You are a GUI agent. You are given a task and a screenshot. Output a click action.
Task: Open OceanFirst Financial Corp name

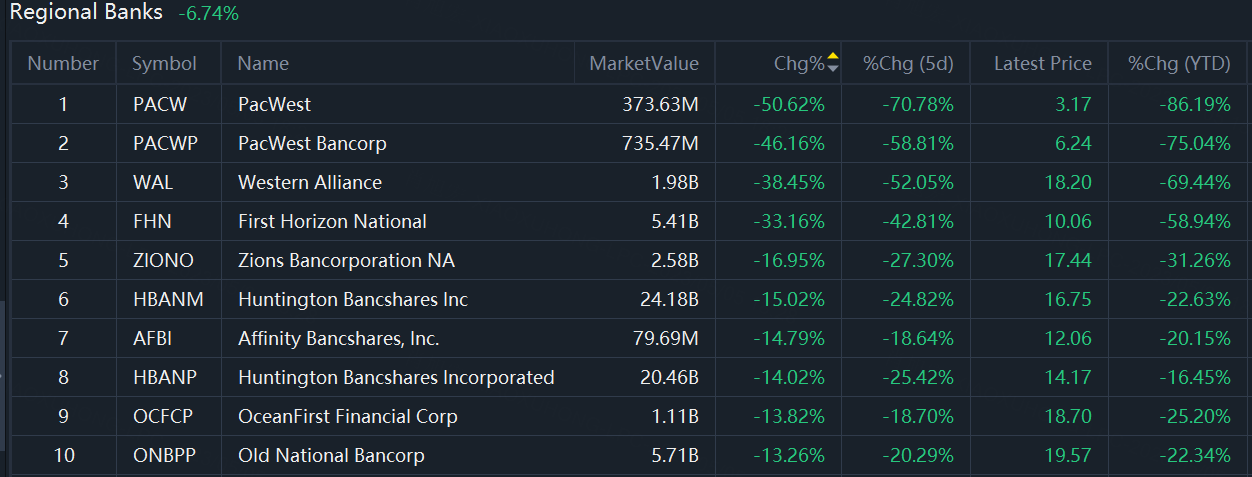348,416
